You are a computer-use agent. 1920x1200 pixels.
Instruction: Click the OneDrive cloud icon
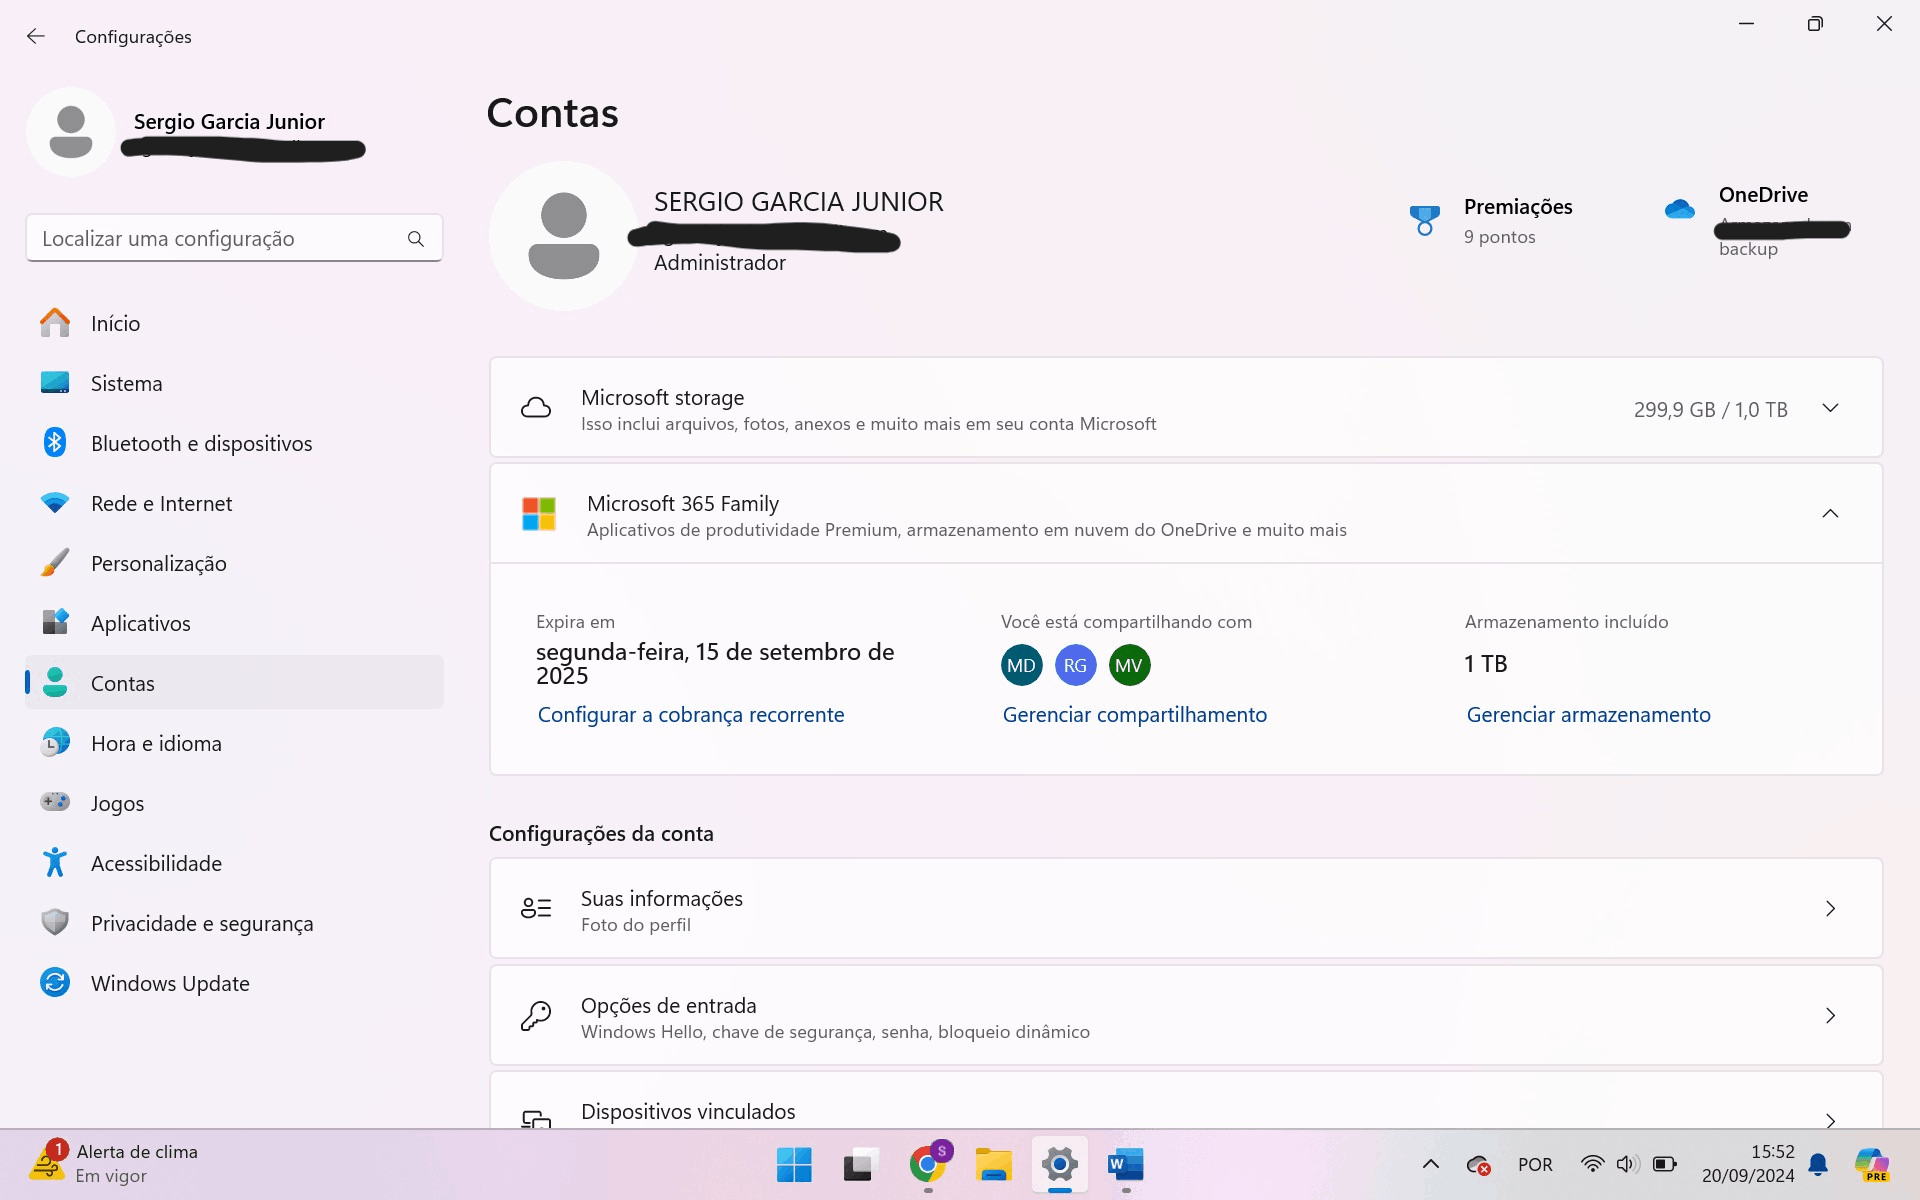click(1680, 209)
